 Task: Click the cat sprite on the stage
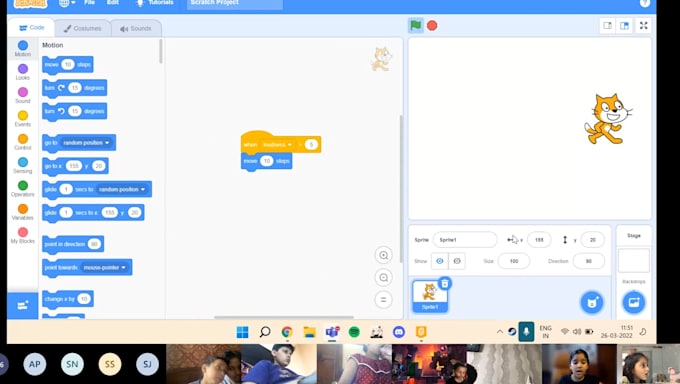(x=608, y=119)
